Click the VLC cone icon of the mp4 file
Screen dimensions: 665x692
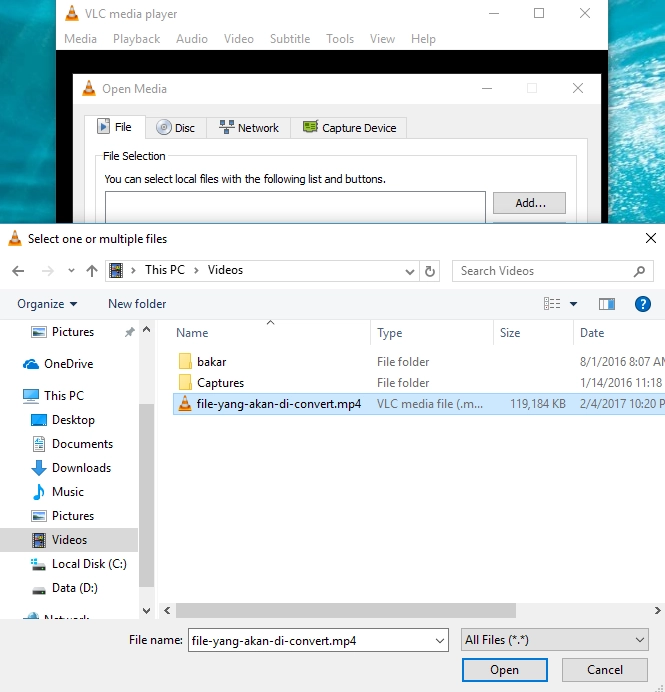(185, 404)
